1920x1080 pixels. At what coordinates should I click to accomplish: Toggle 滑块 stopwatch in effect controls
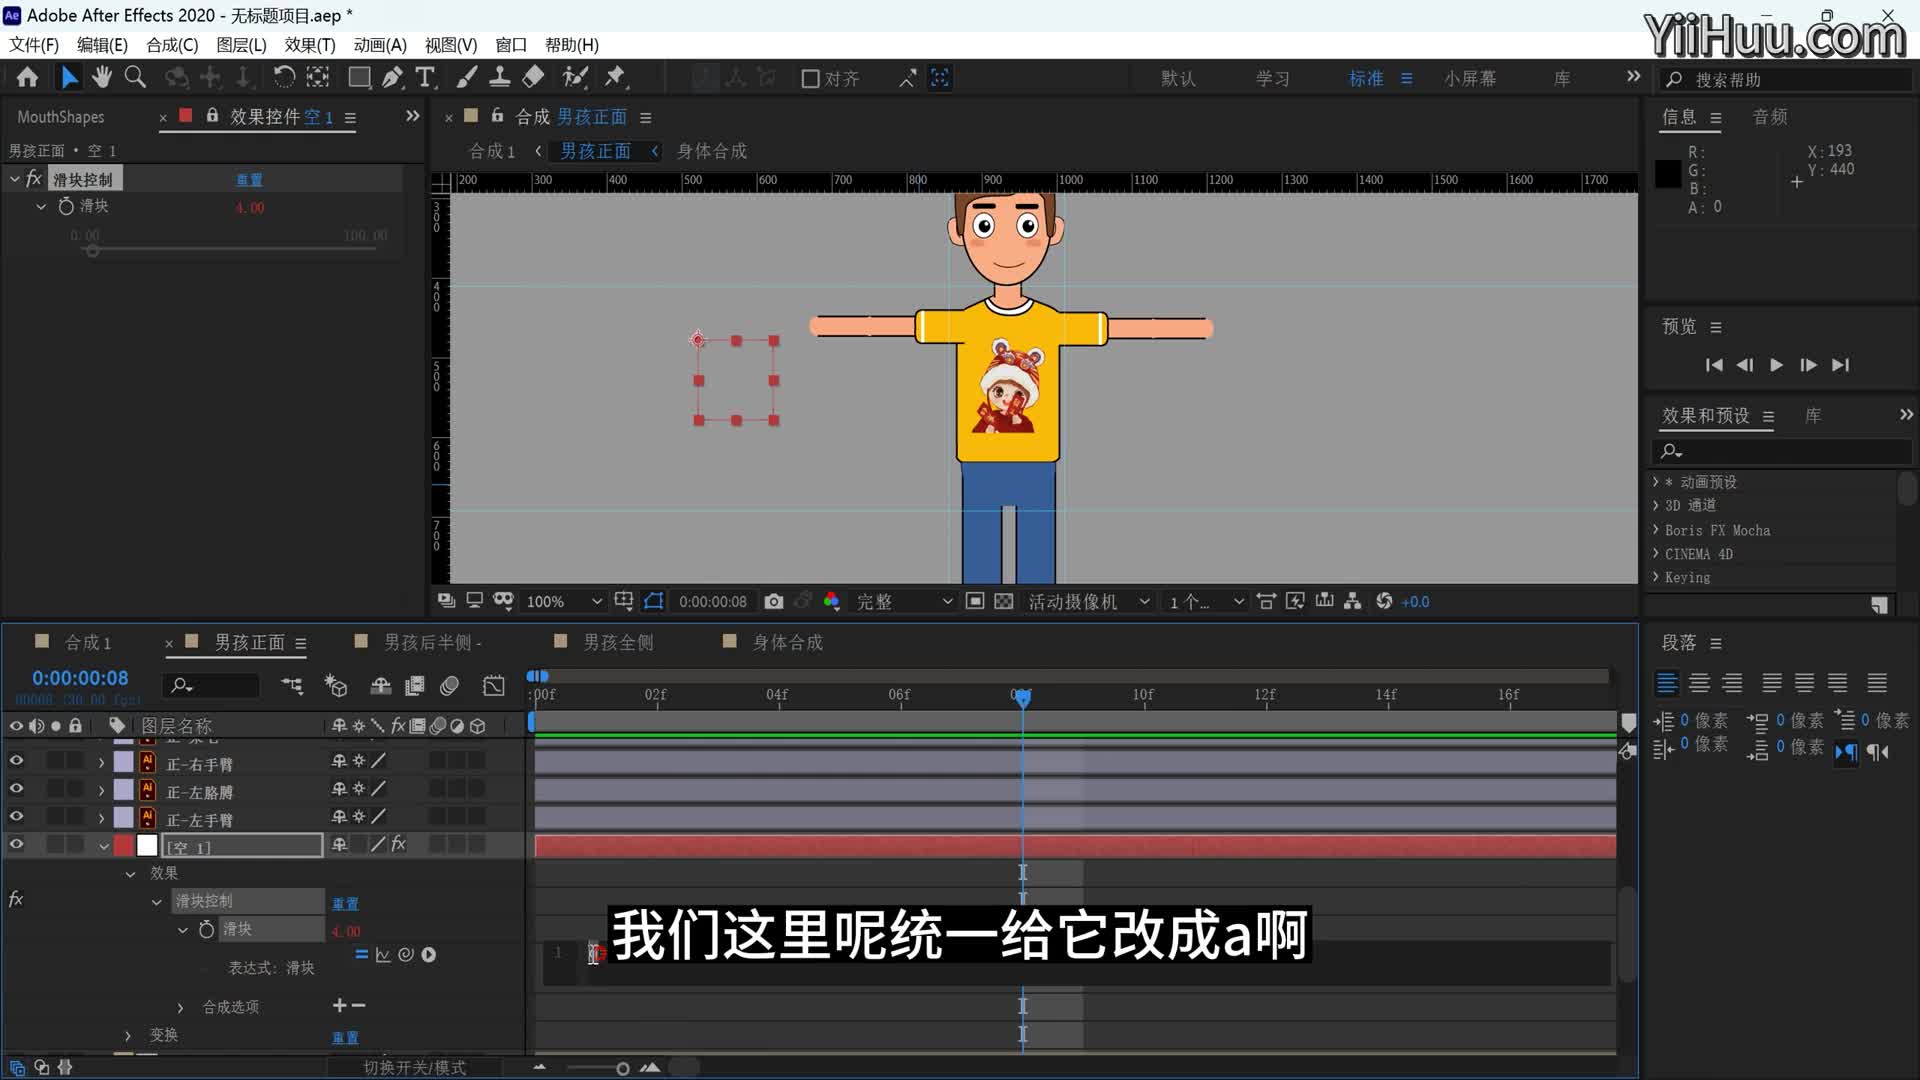tap(66, 206)
